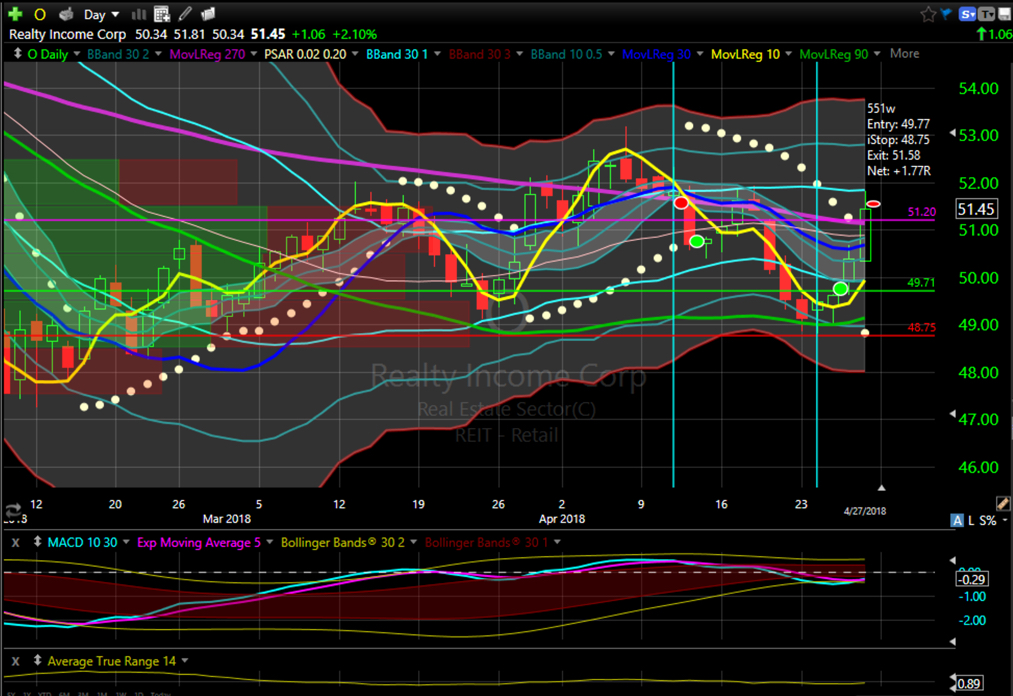Click the bar chart style icon
Viewport: 1013px width, 696px height.
[138, 14]
